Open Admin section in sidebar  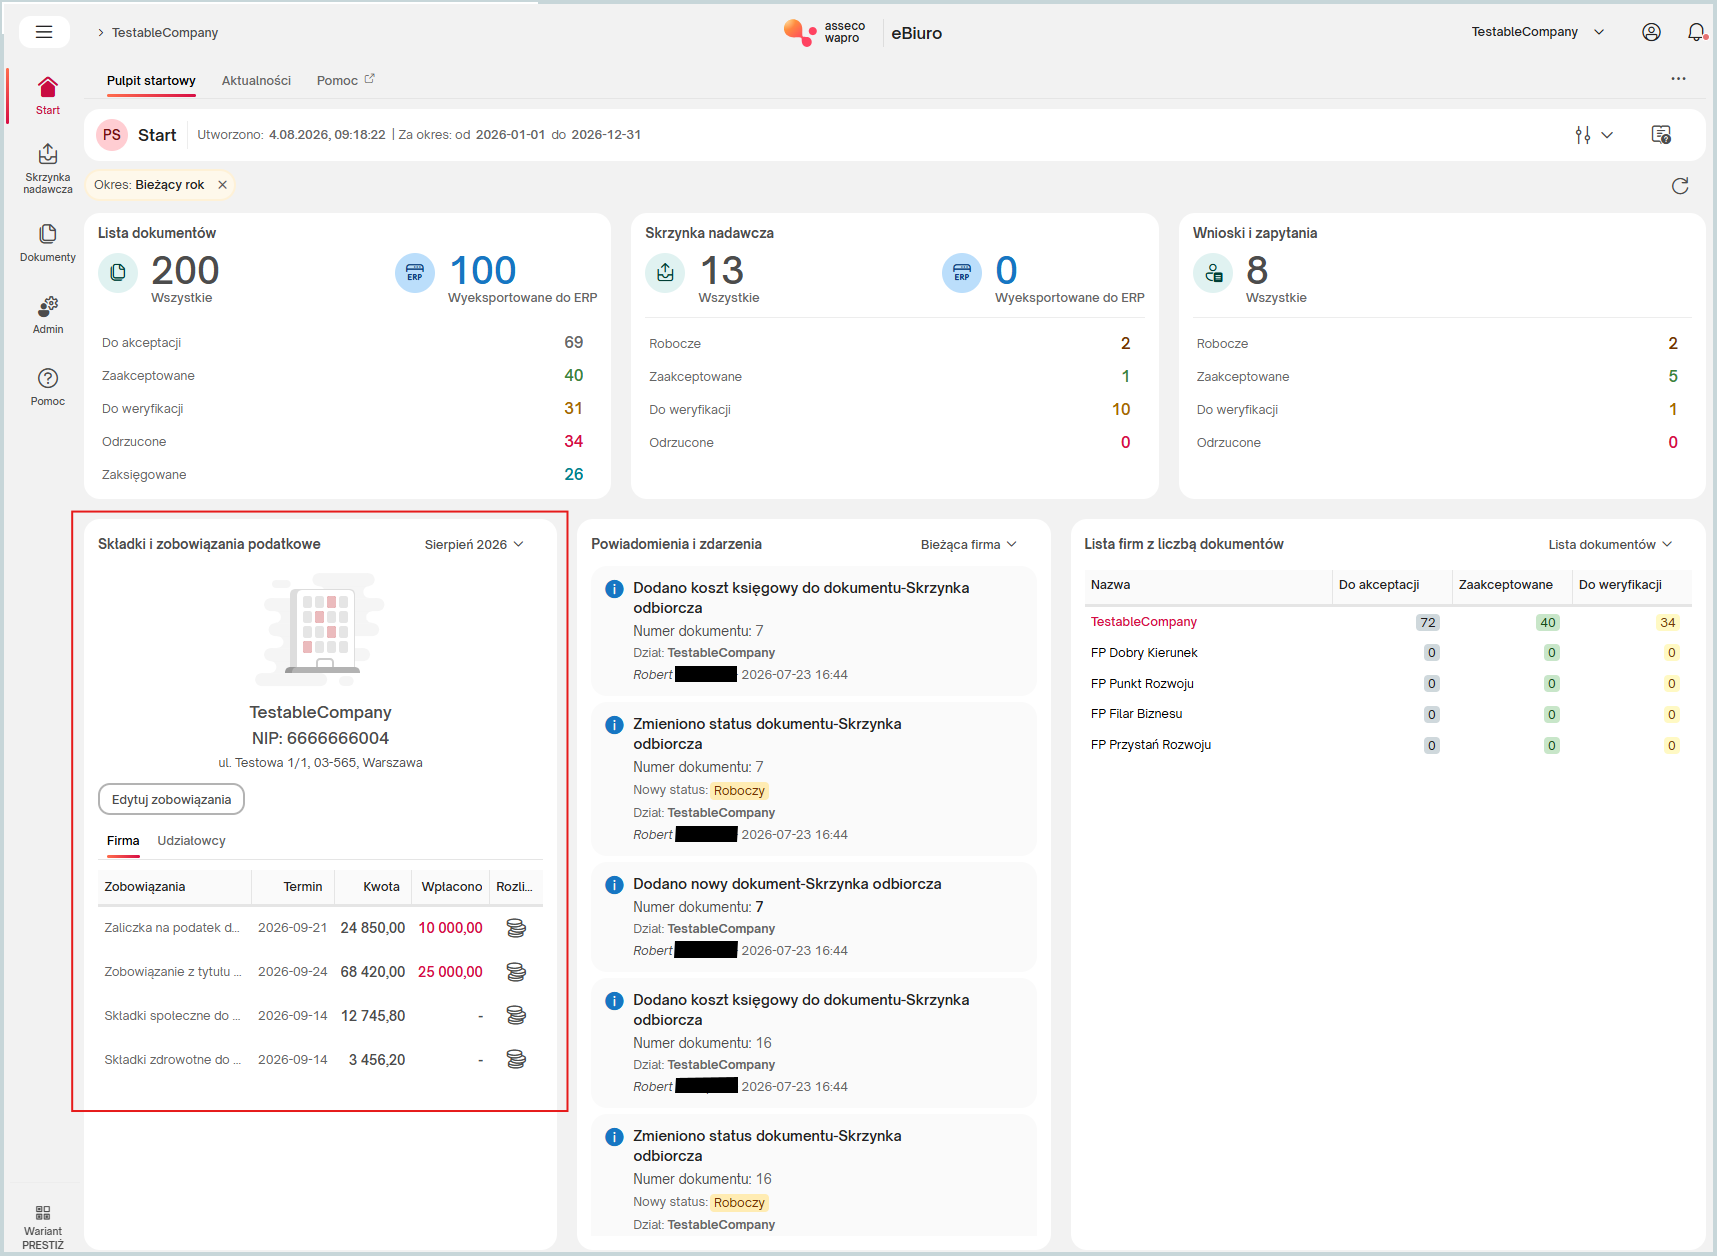[x=48, y=315]
